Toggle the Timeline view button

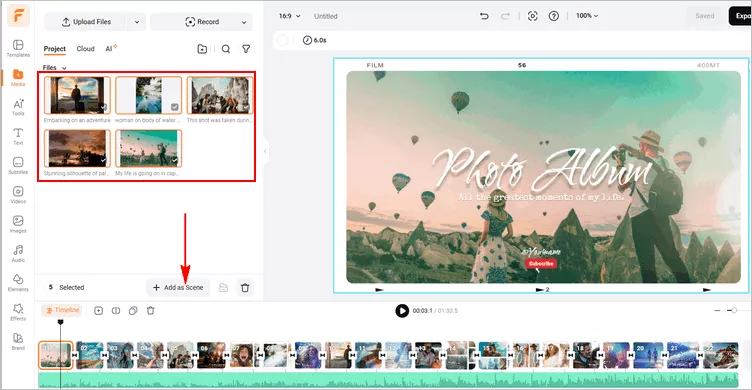62,310
